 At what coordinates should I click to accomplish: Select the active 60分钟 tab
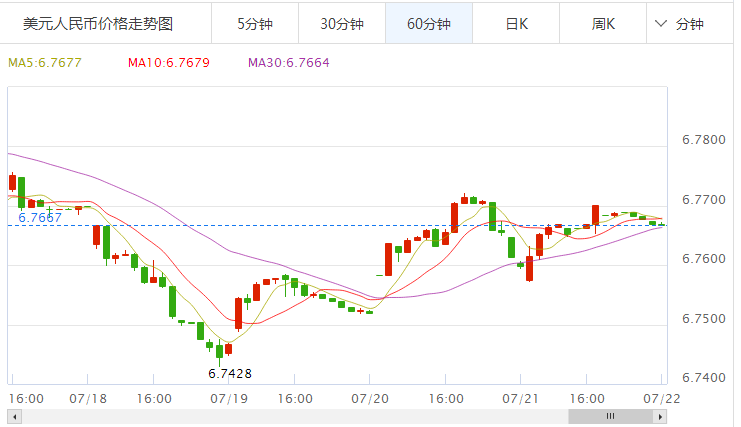point(429,23)
